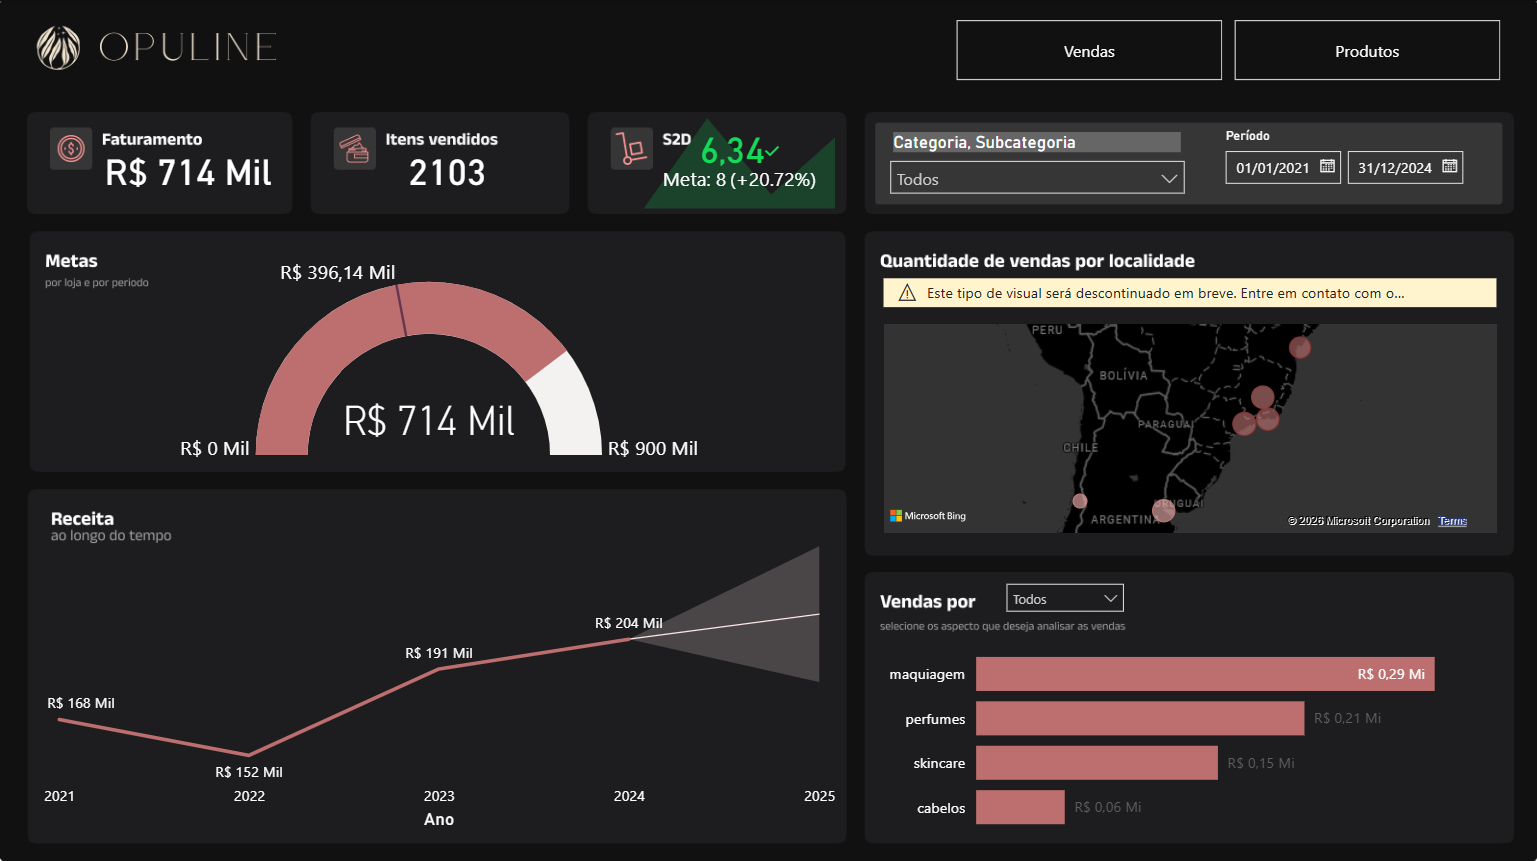Open calendar picker for start date 01/01/2021
The image size is (1537, 861).
(x=1327, y=167)
